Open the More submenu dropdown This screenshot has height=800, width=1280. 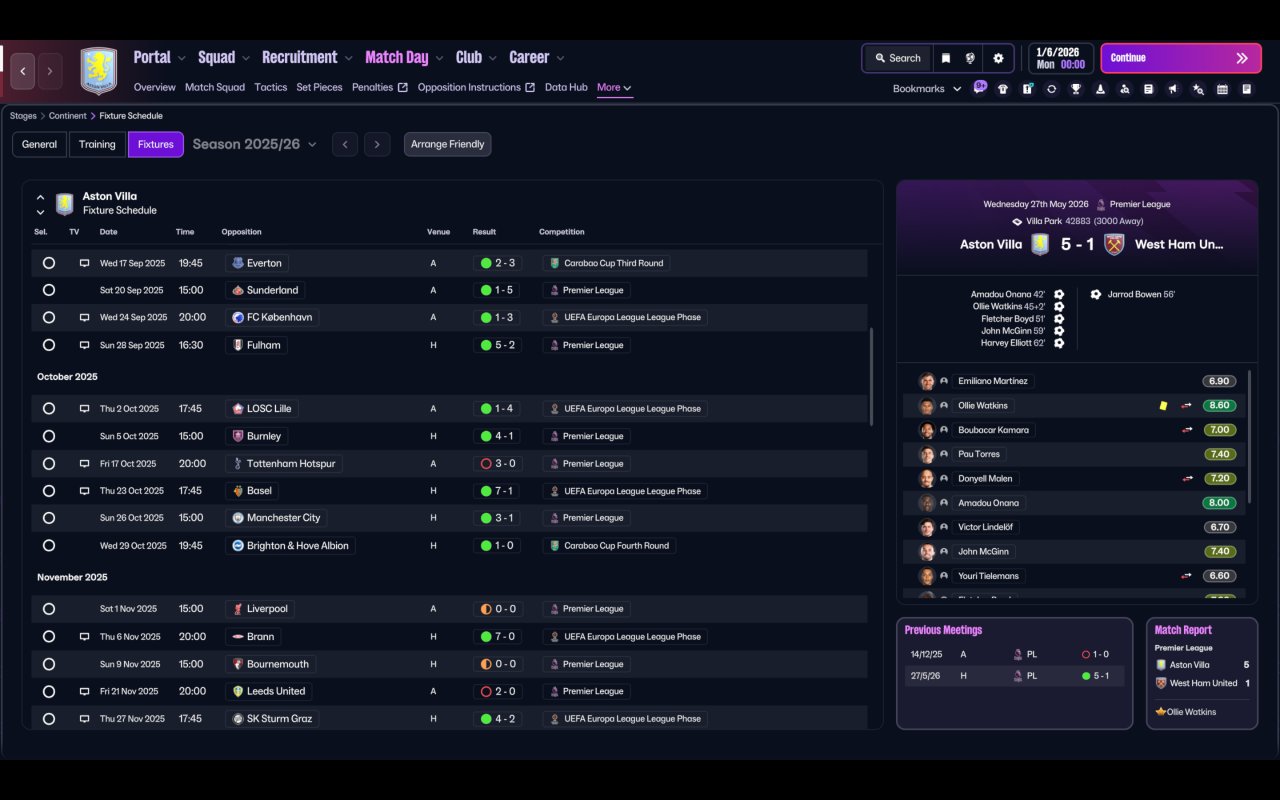[614, 87]
